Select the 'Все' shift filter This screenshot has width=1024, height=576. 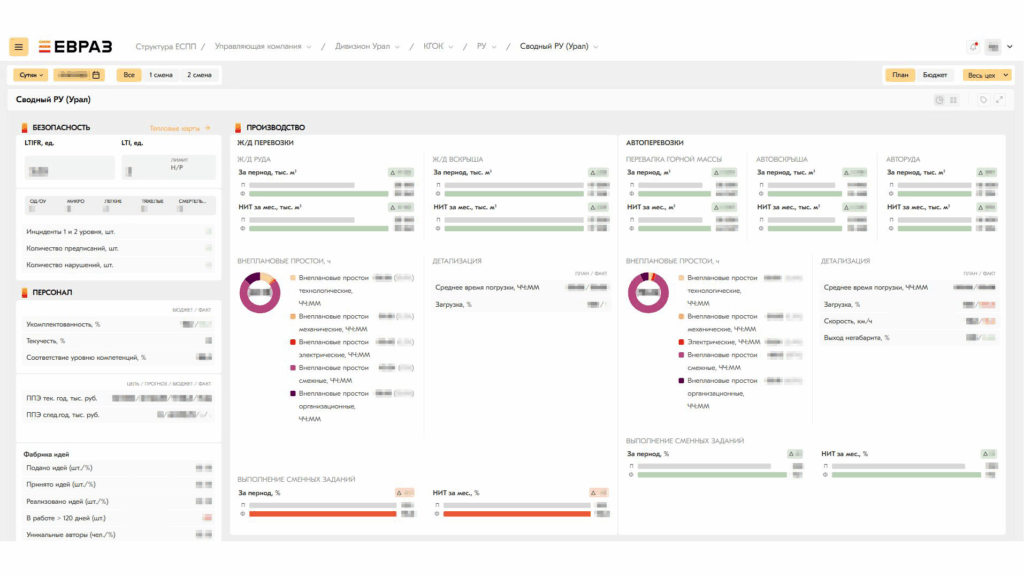coord(128,75)
